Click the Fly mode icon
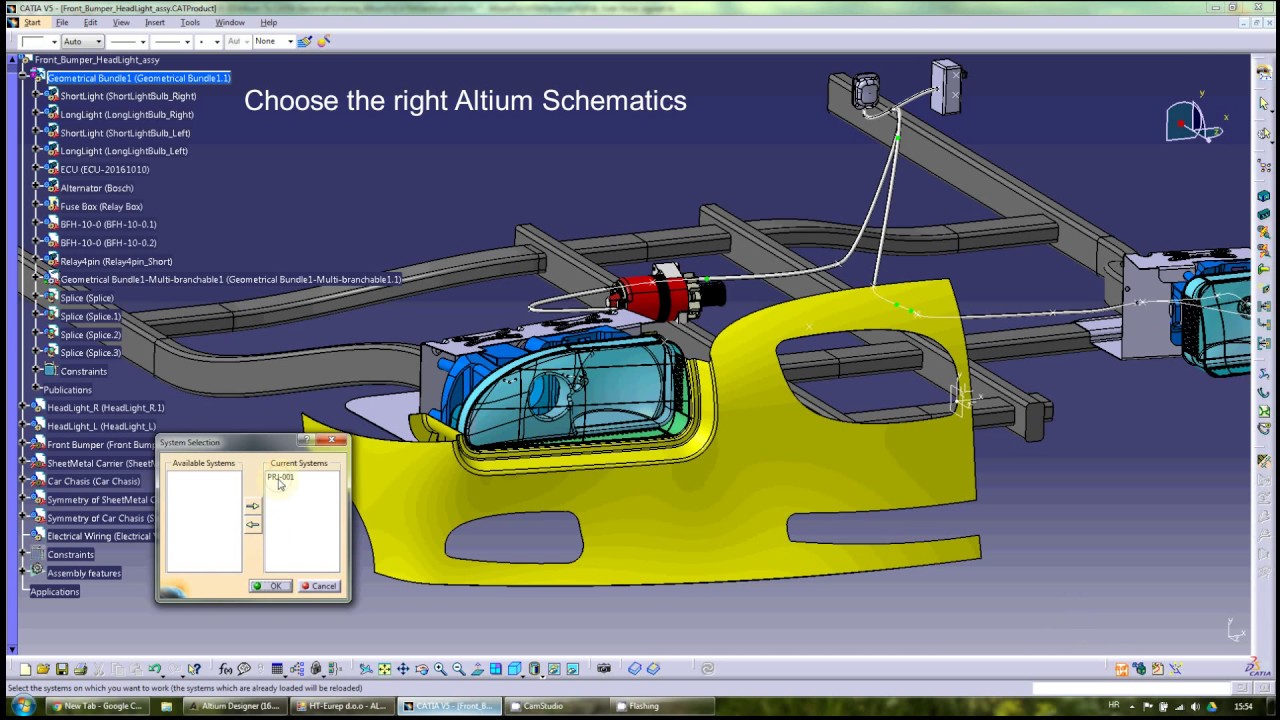The height and width of the screenshot is (720, 1280). click(366, 669)
